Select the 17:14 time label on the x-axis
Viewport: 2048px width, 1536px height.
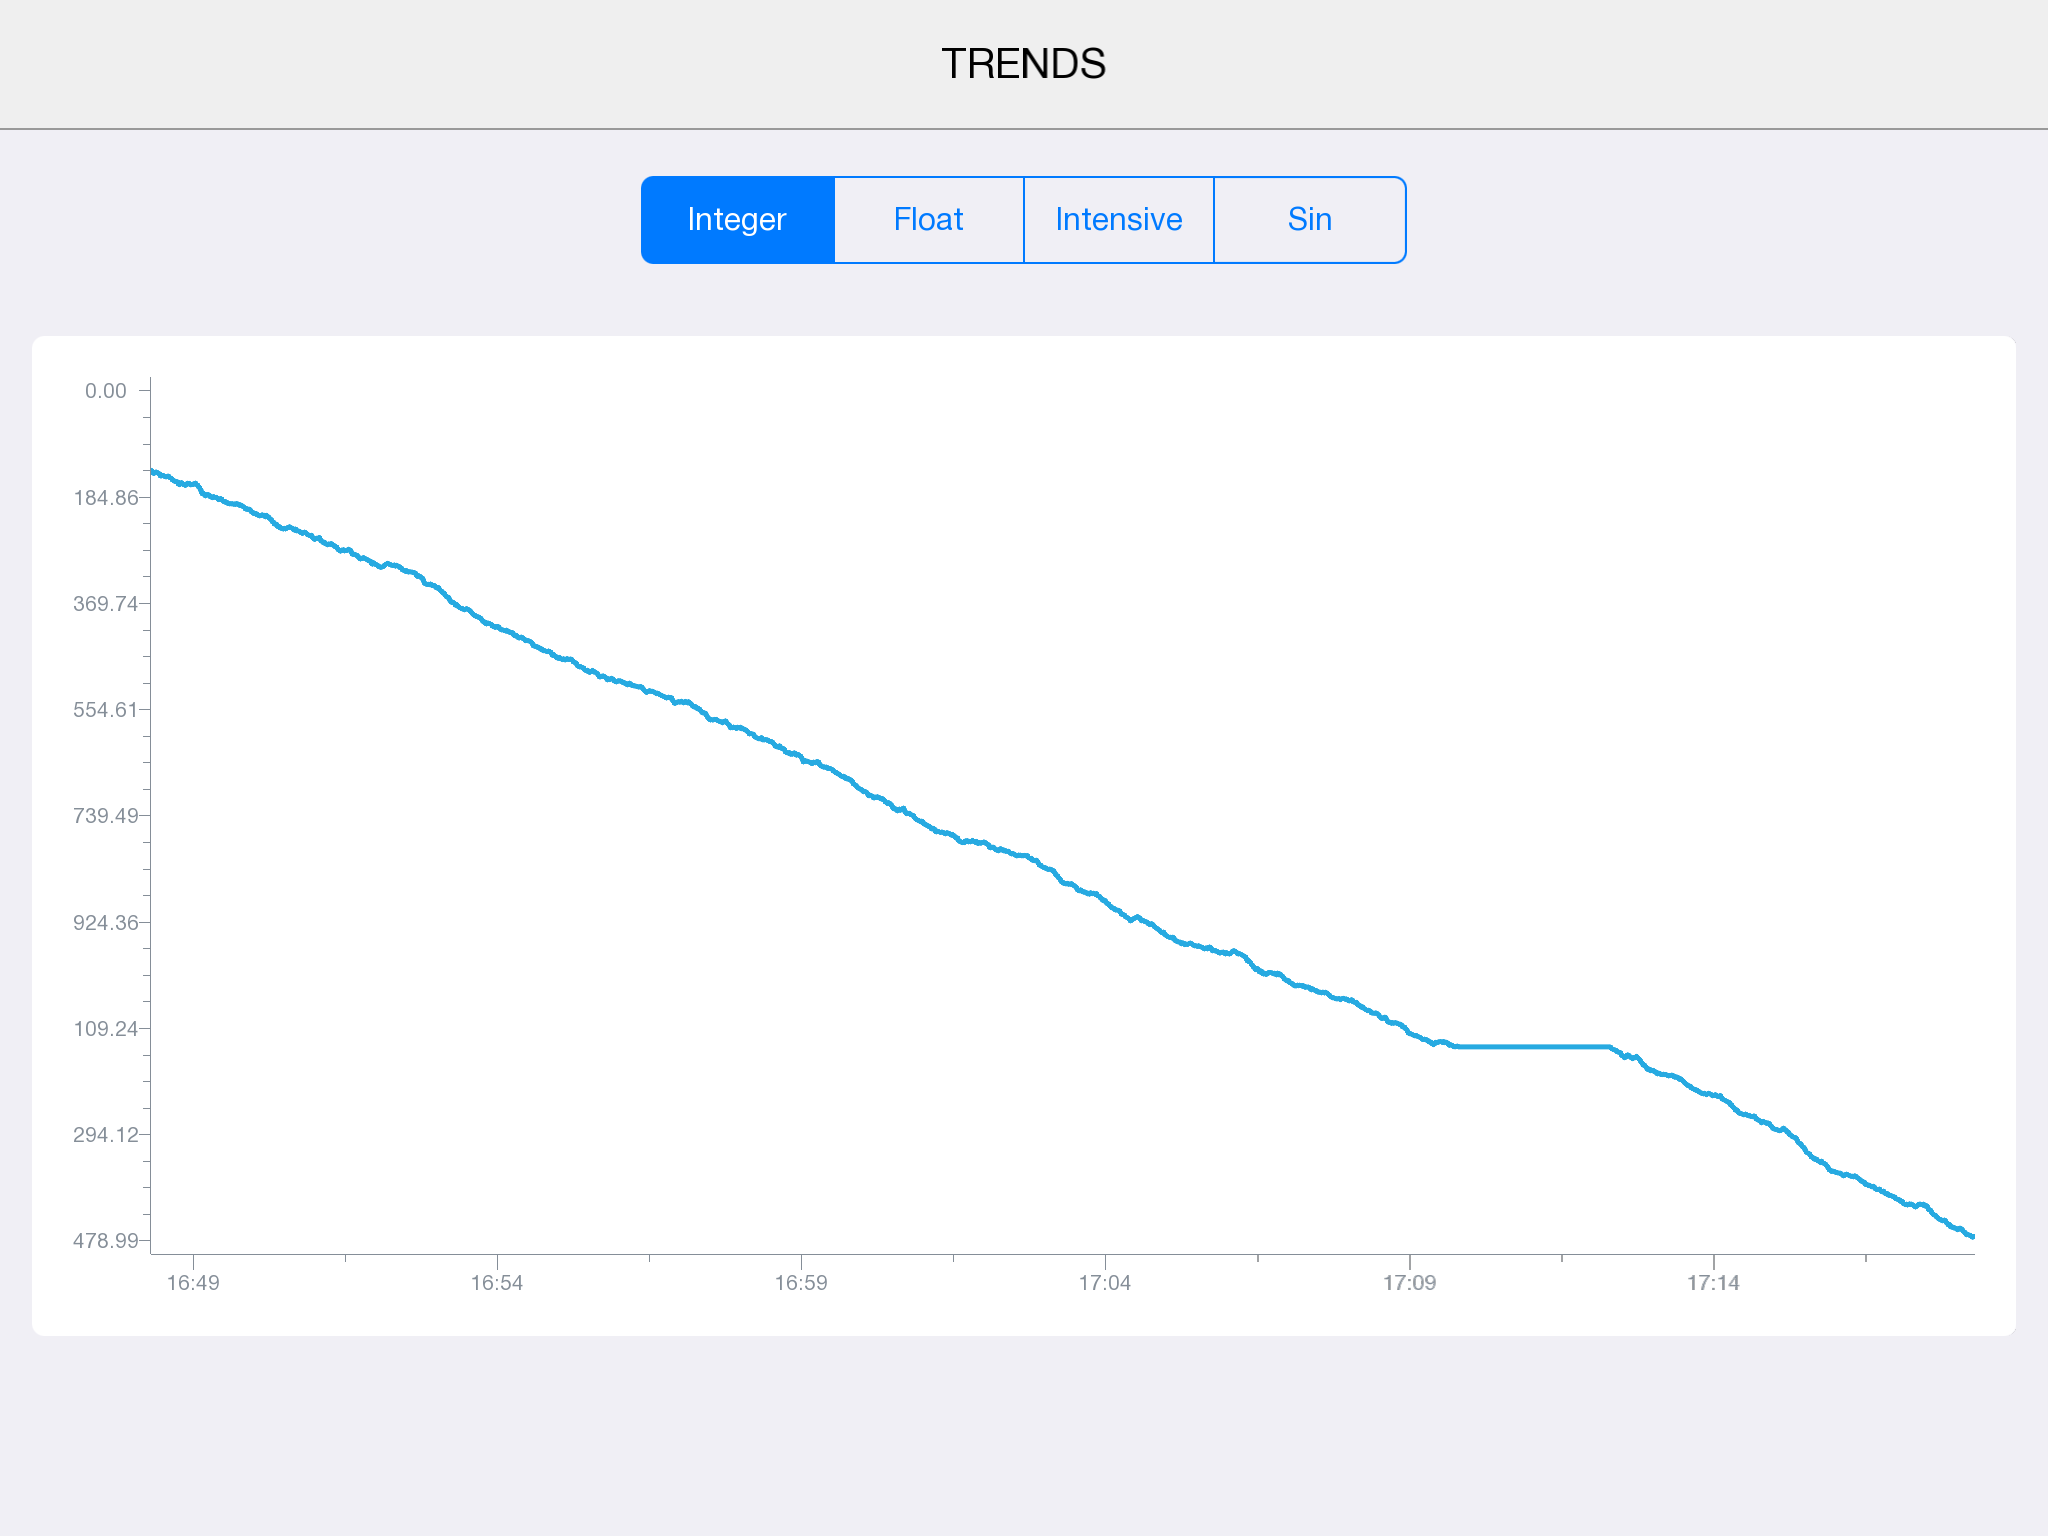tap(1716, 1283)
